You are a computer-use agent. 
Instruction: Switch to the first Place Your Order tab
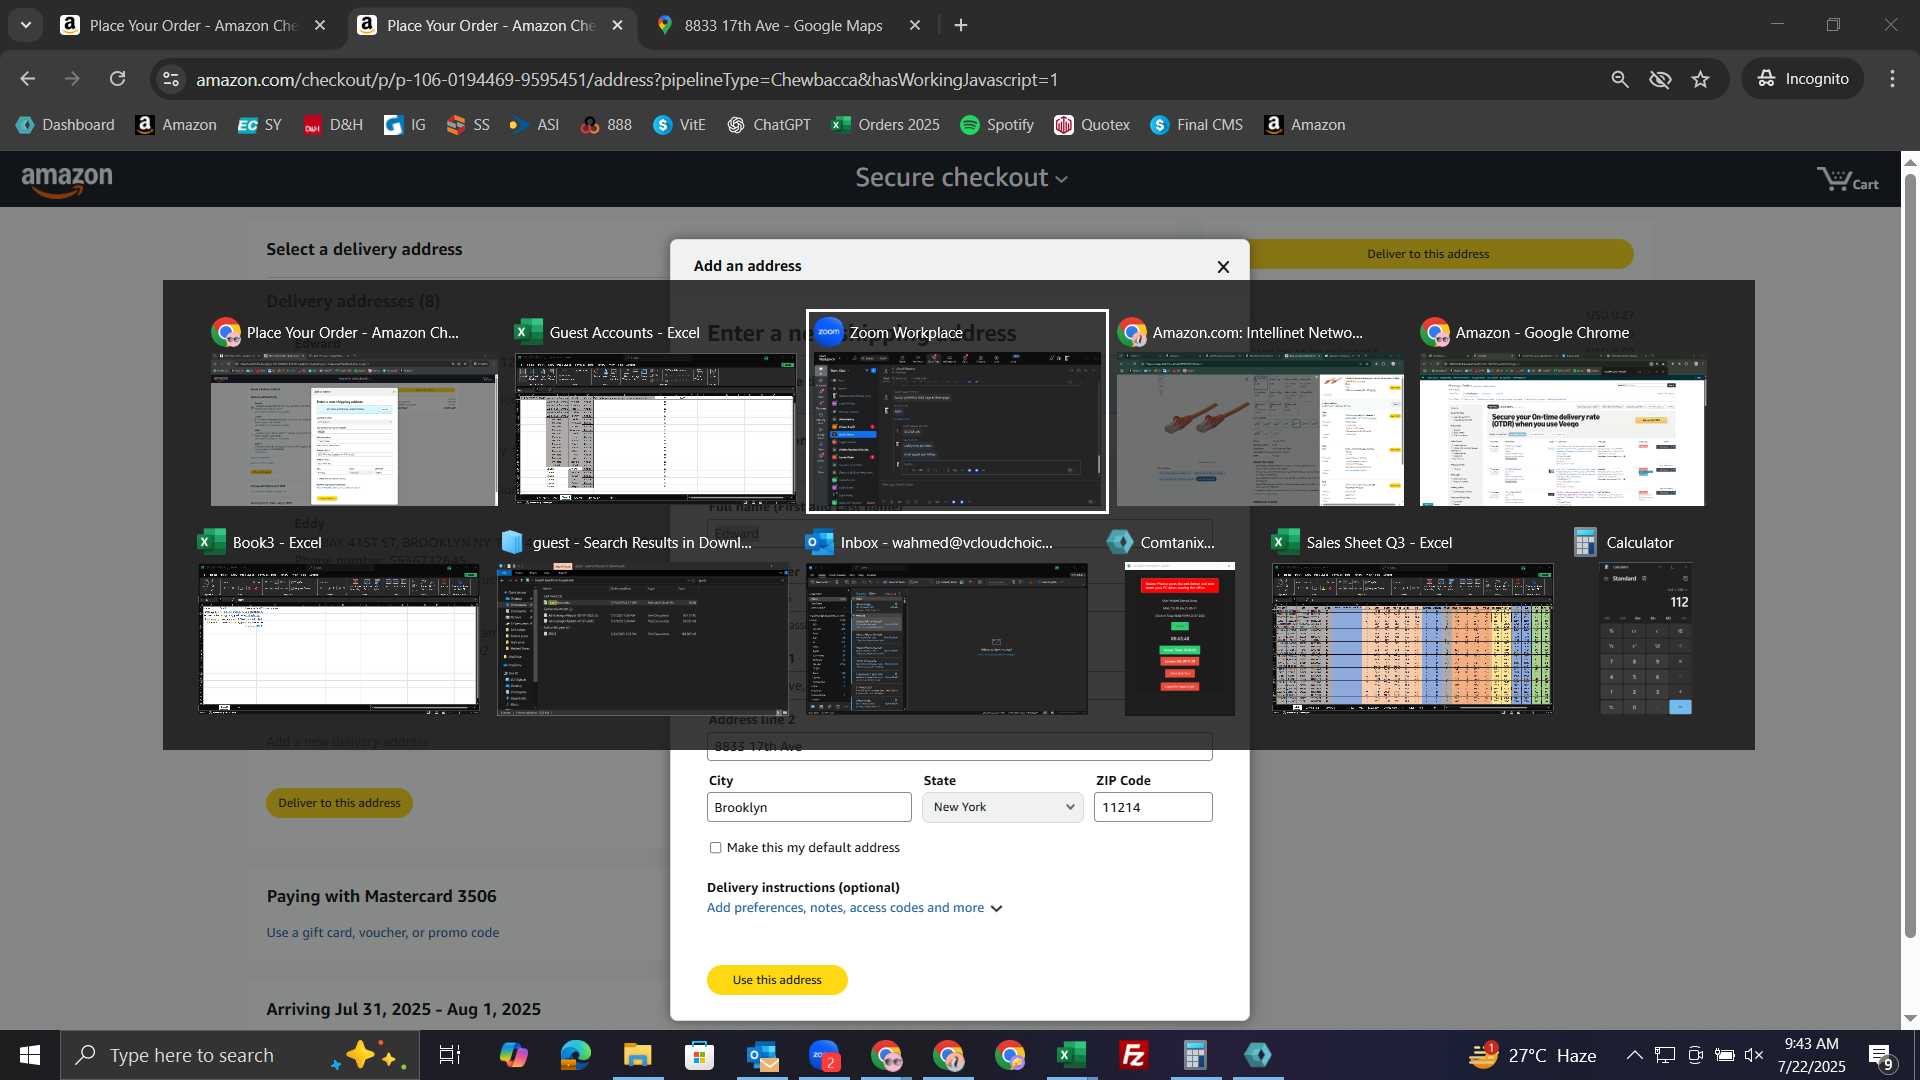click(x=194, y=25)
